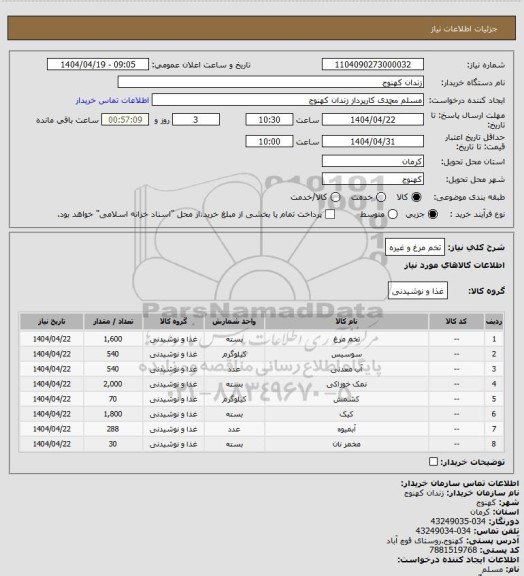Select the نمک خوراکی item name cell
The image size is (524, 576).
coord(346,384)
